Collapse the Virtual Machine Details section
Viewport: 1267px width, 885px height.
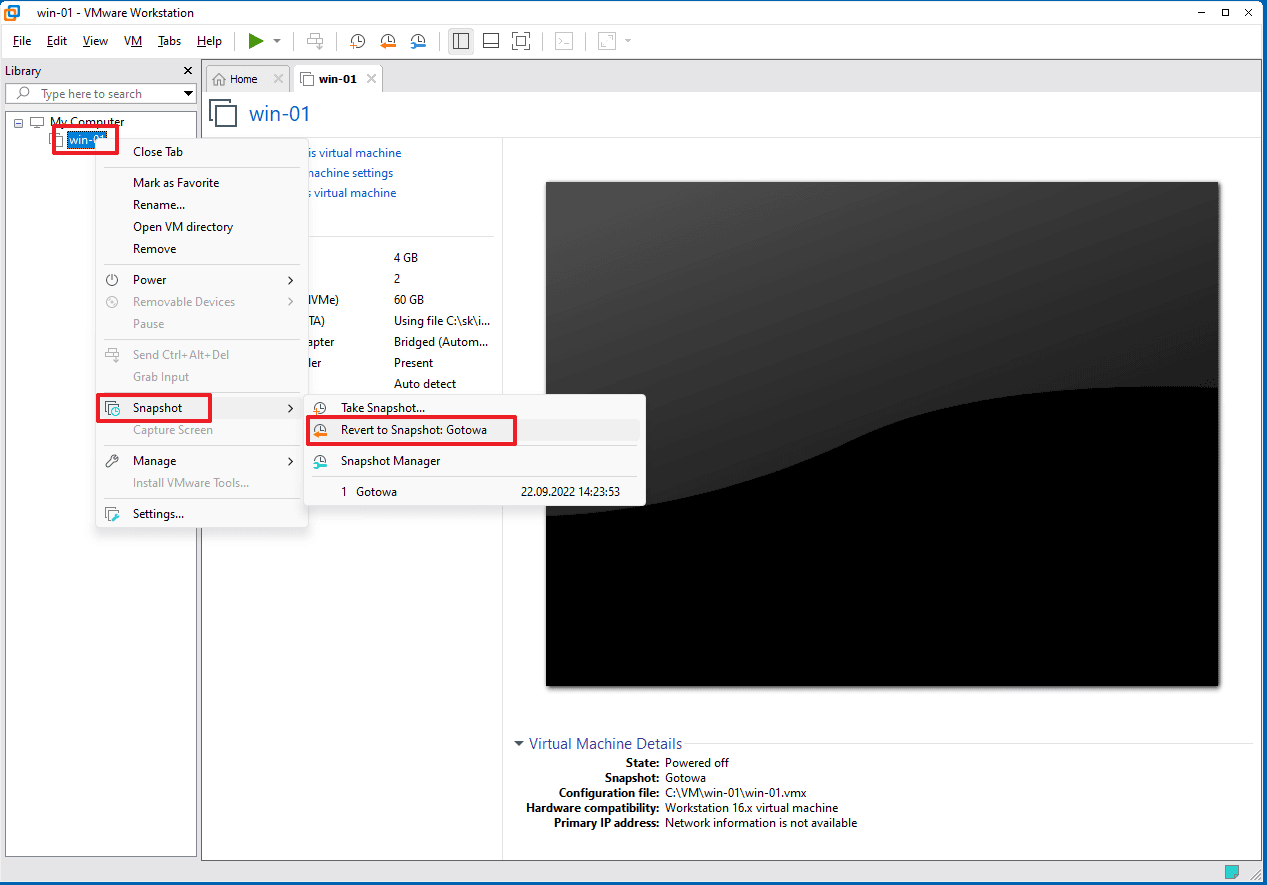click(518, 744)
